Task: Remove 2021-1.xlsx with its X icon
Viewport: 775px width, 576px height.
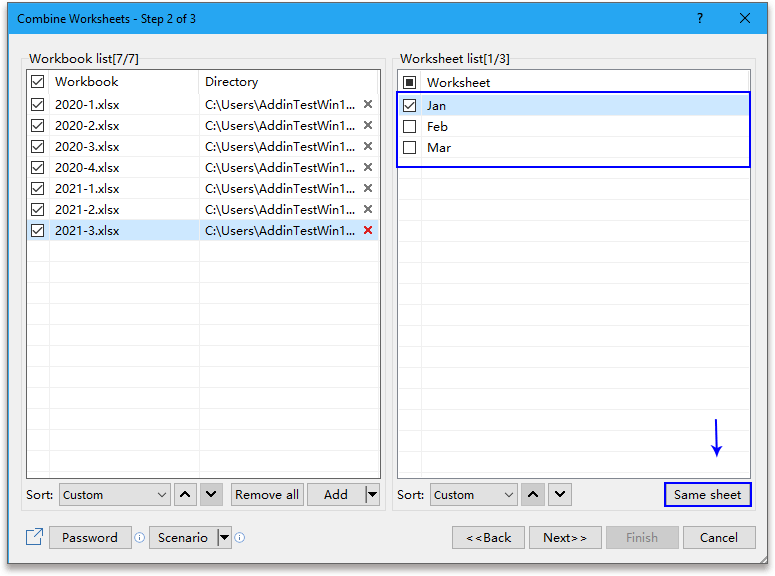Action: [x=368, y=188]
